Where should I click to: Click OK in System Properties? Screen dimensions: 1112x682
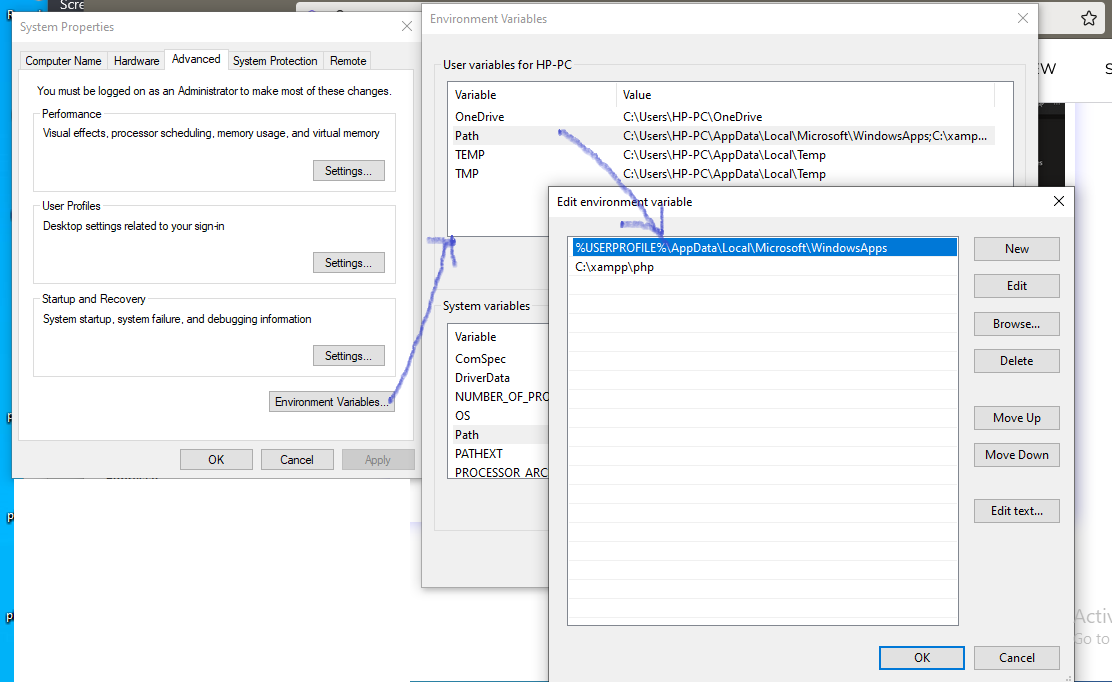click(216, 459)
